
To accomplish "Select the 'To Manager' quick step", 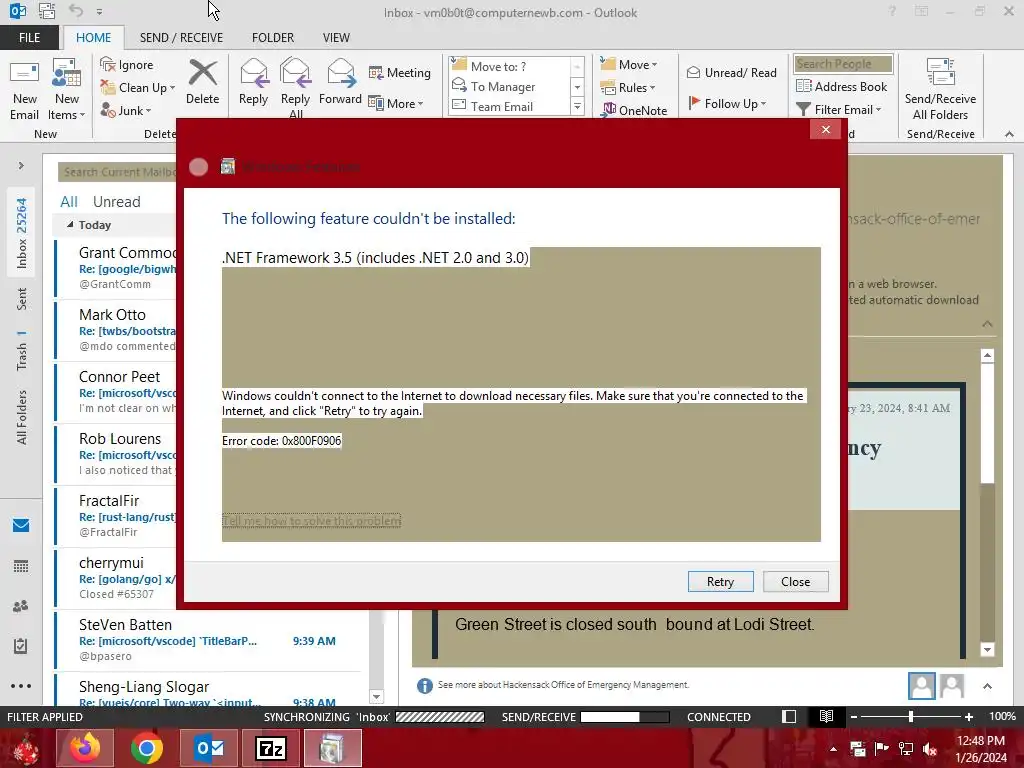I will (510, 86).
